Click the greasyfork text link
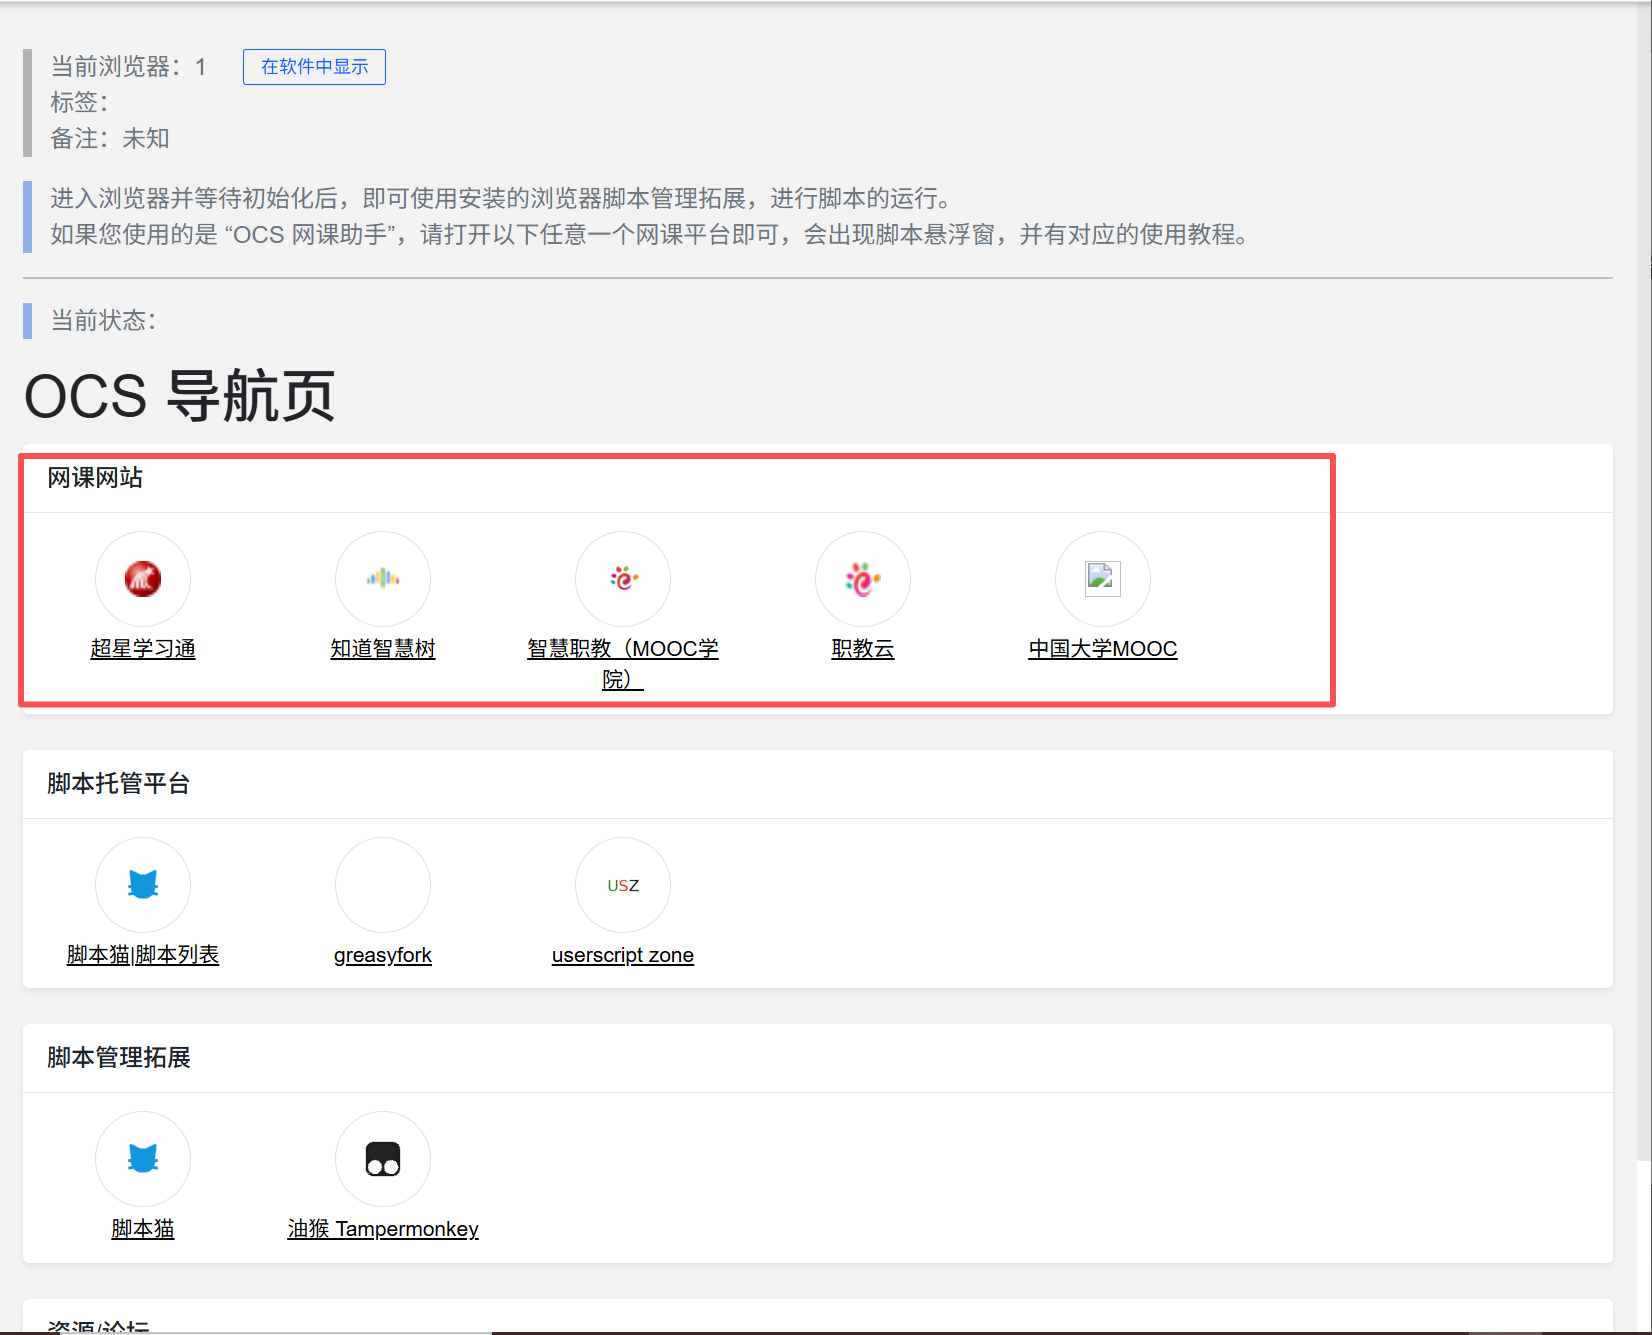This screenshot has height=1335, width=1652. pyautogui.click(x=383, y=955)
